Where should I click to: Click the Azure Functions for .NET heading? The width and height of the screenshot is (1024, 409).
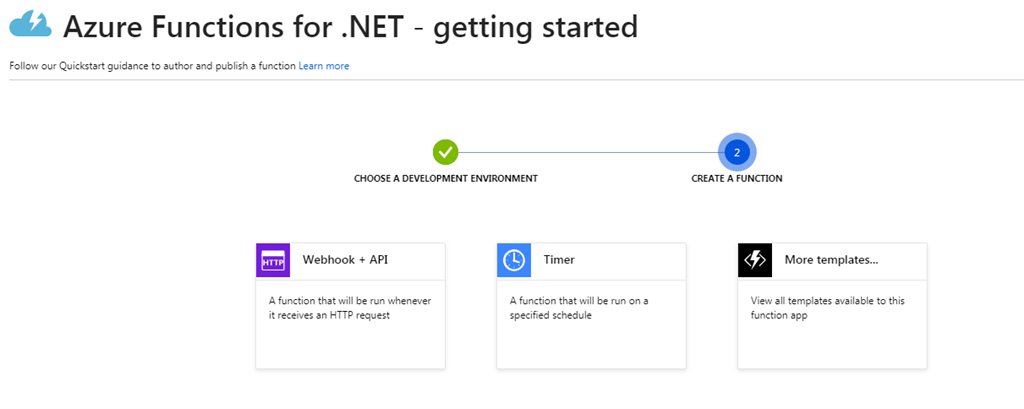coord(350,27)
